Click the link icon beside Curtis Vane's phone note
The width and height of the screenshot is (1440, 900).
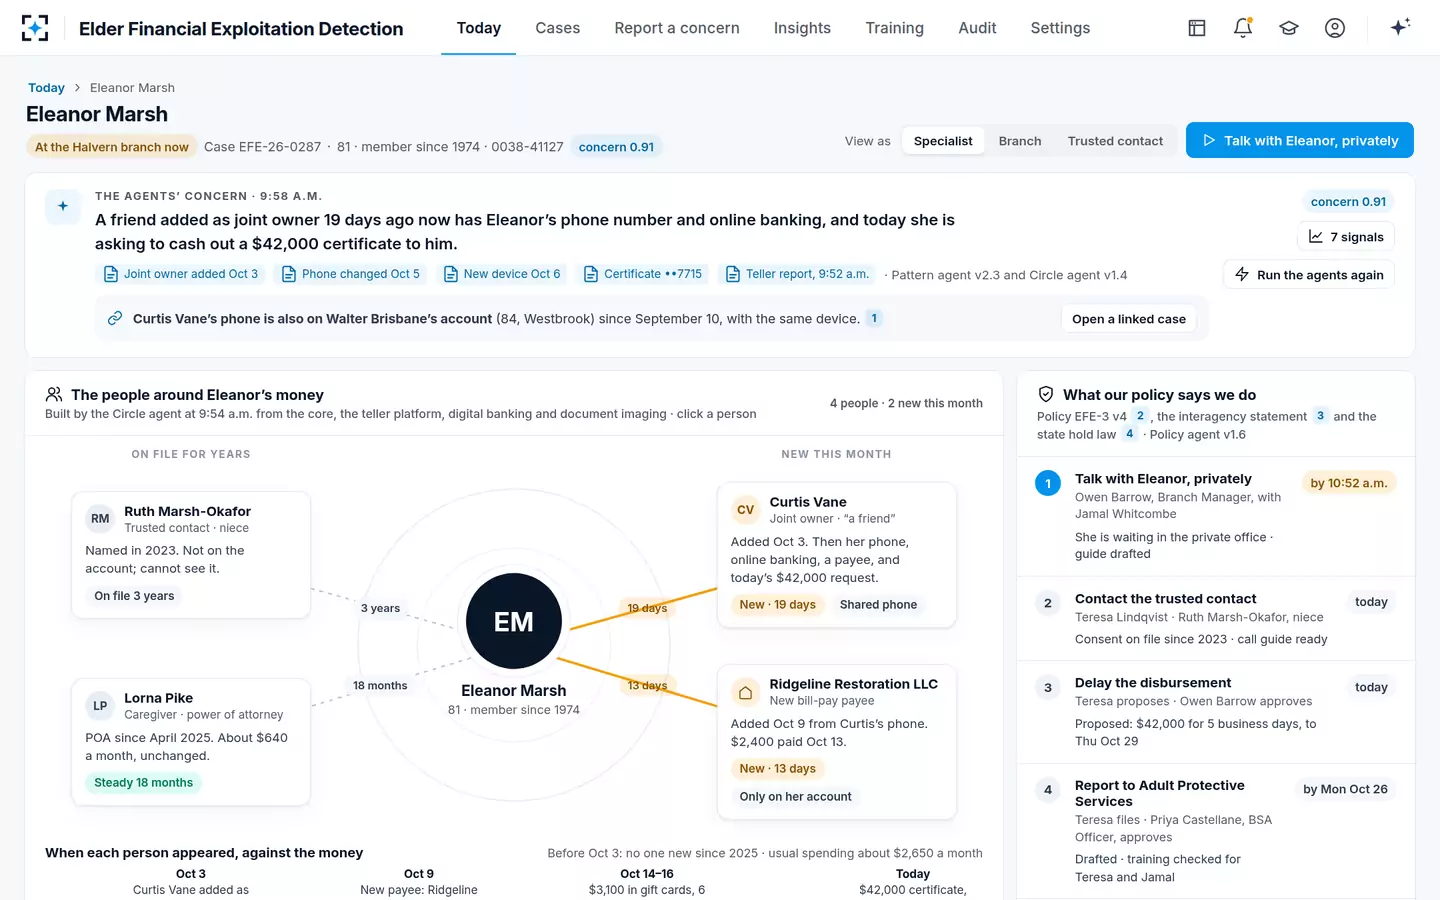pos(115,318)
